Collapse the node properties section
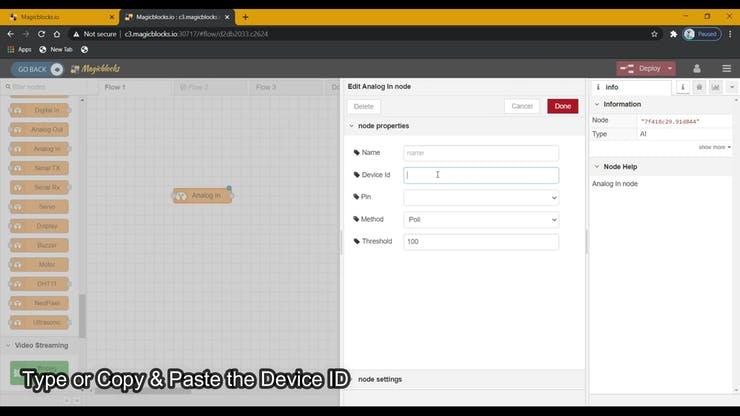 352,126
